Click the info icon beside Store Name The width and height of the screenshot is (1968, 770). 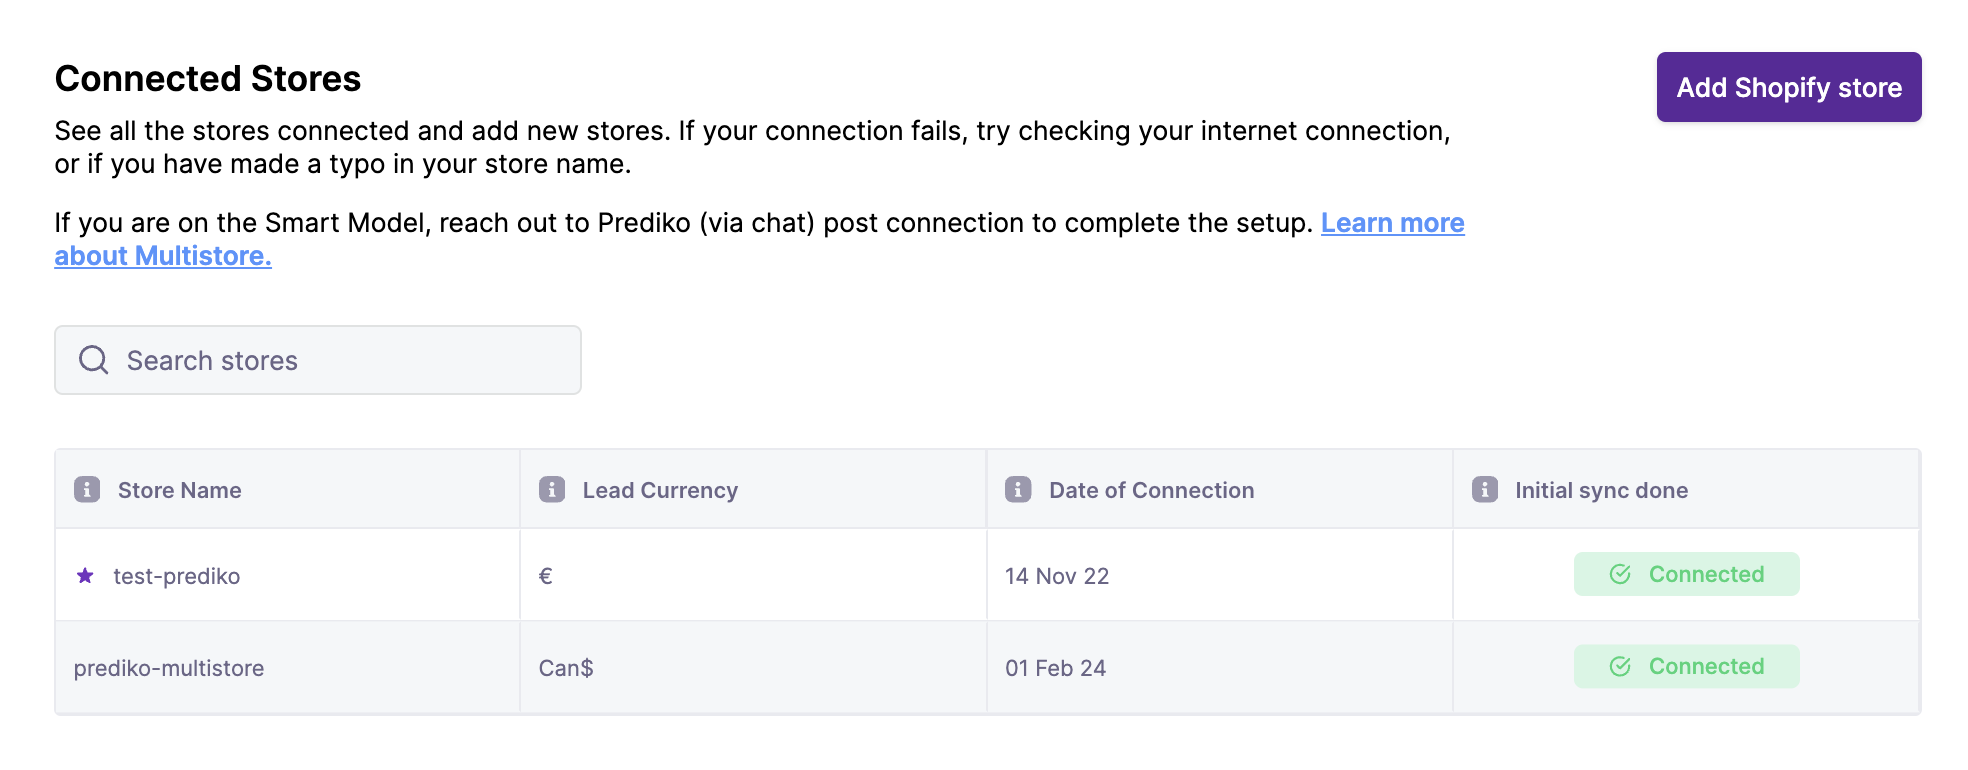click(x=87, y=490)
